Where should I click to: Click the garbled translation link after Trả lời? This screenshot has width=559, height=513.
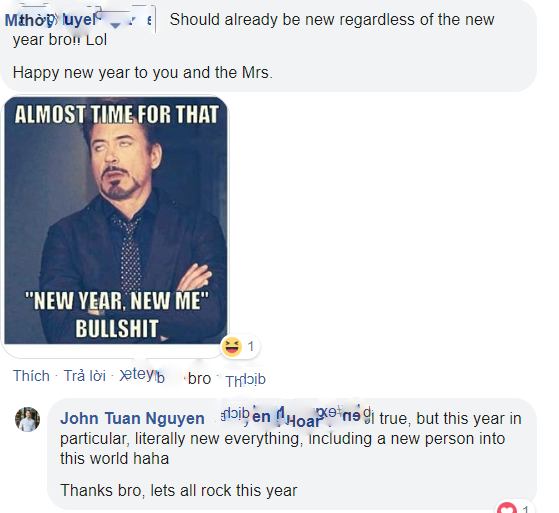point(142,375)
